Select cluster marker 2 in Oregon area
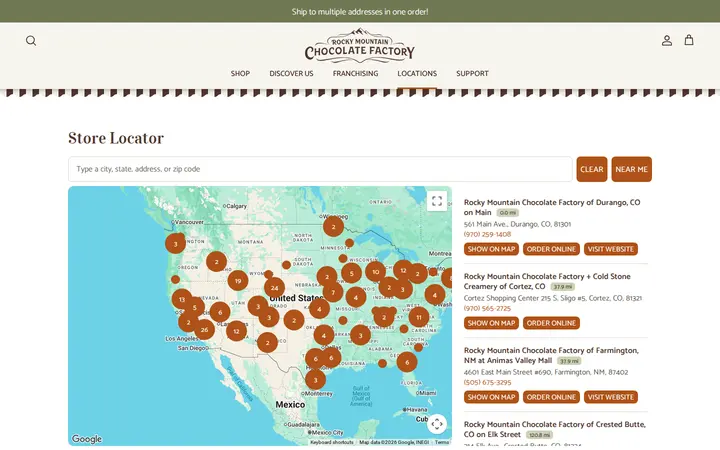 (x=216, y=262)
